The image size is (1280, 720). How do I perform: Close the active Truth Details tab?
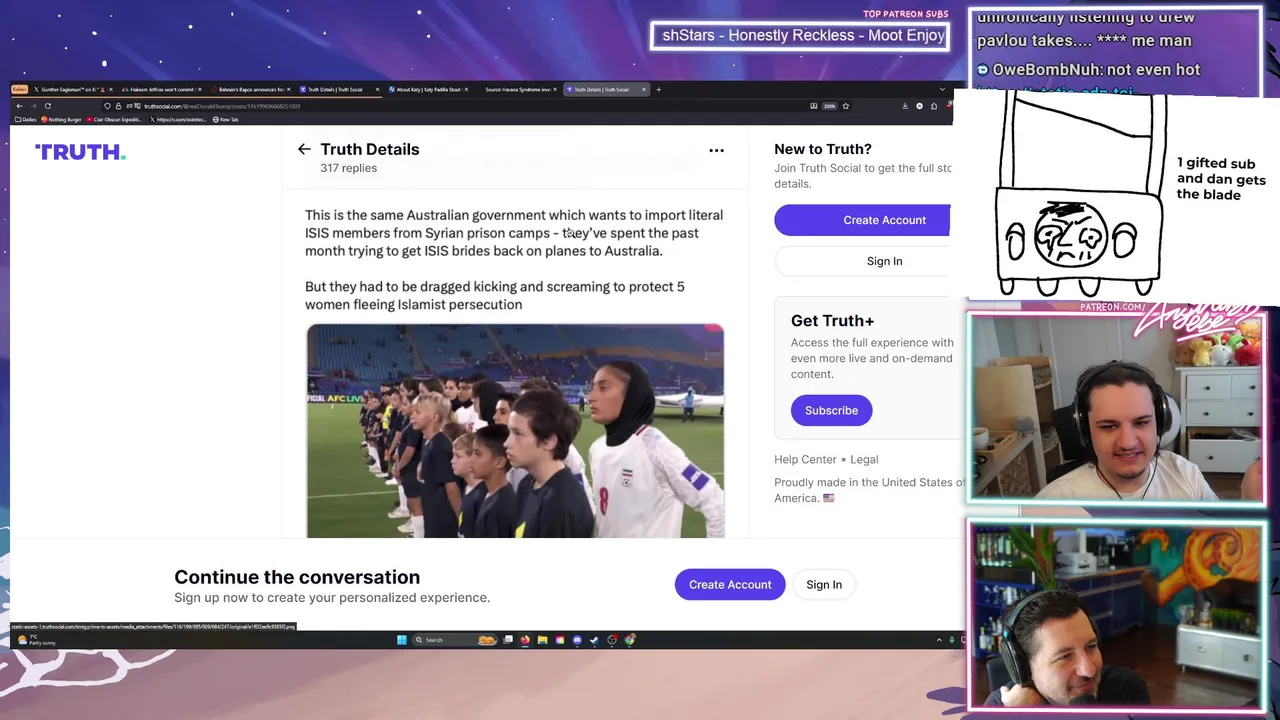644,89
